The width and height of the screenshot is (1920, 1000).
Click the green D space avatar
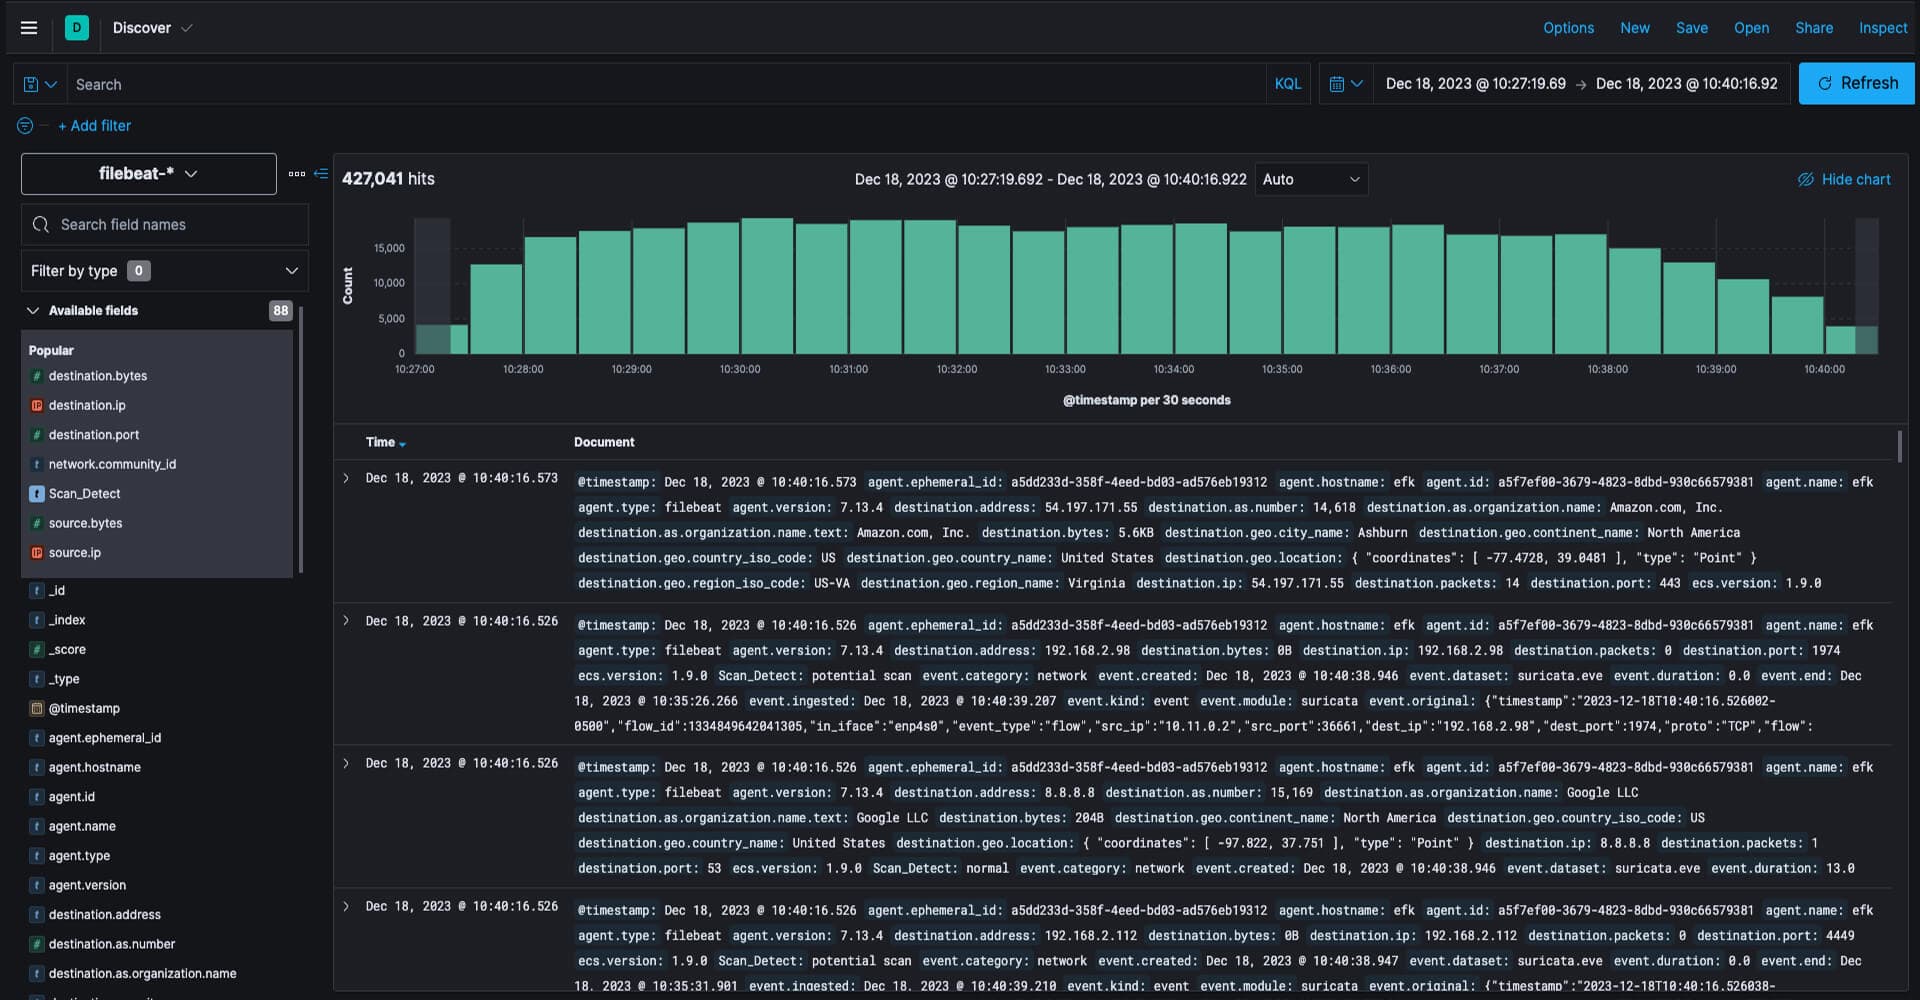coord(77,28)
